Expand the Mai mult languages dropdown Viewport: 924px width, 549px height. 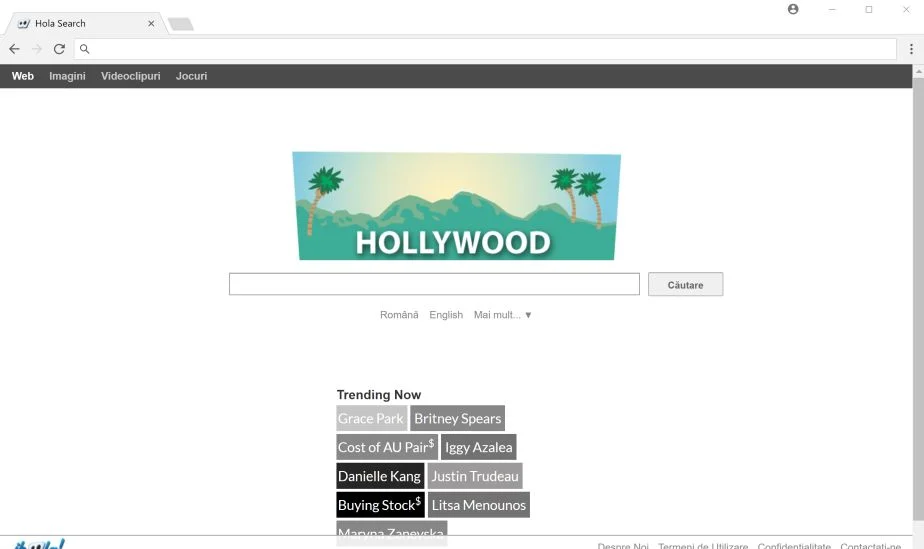(503, 315)
